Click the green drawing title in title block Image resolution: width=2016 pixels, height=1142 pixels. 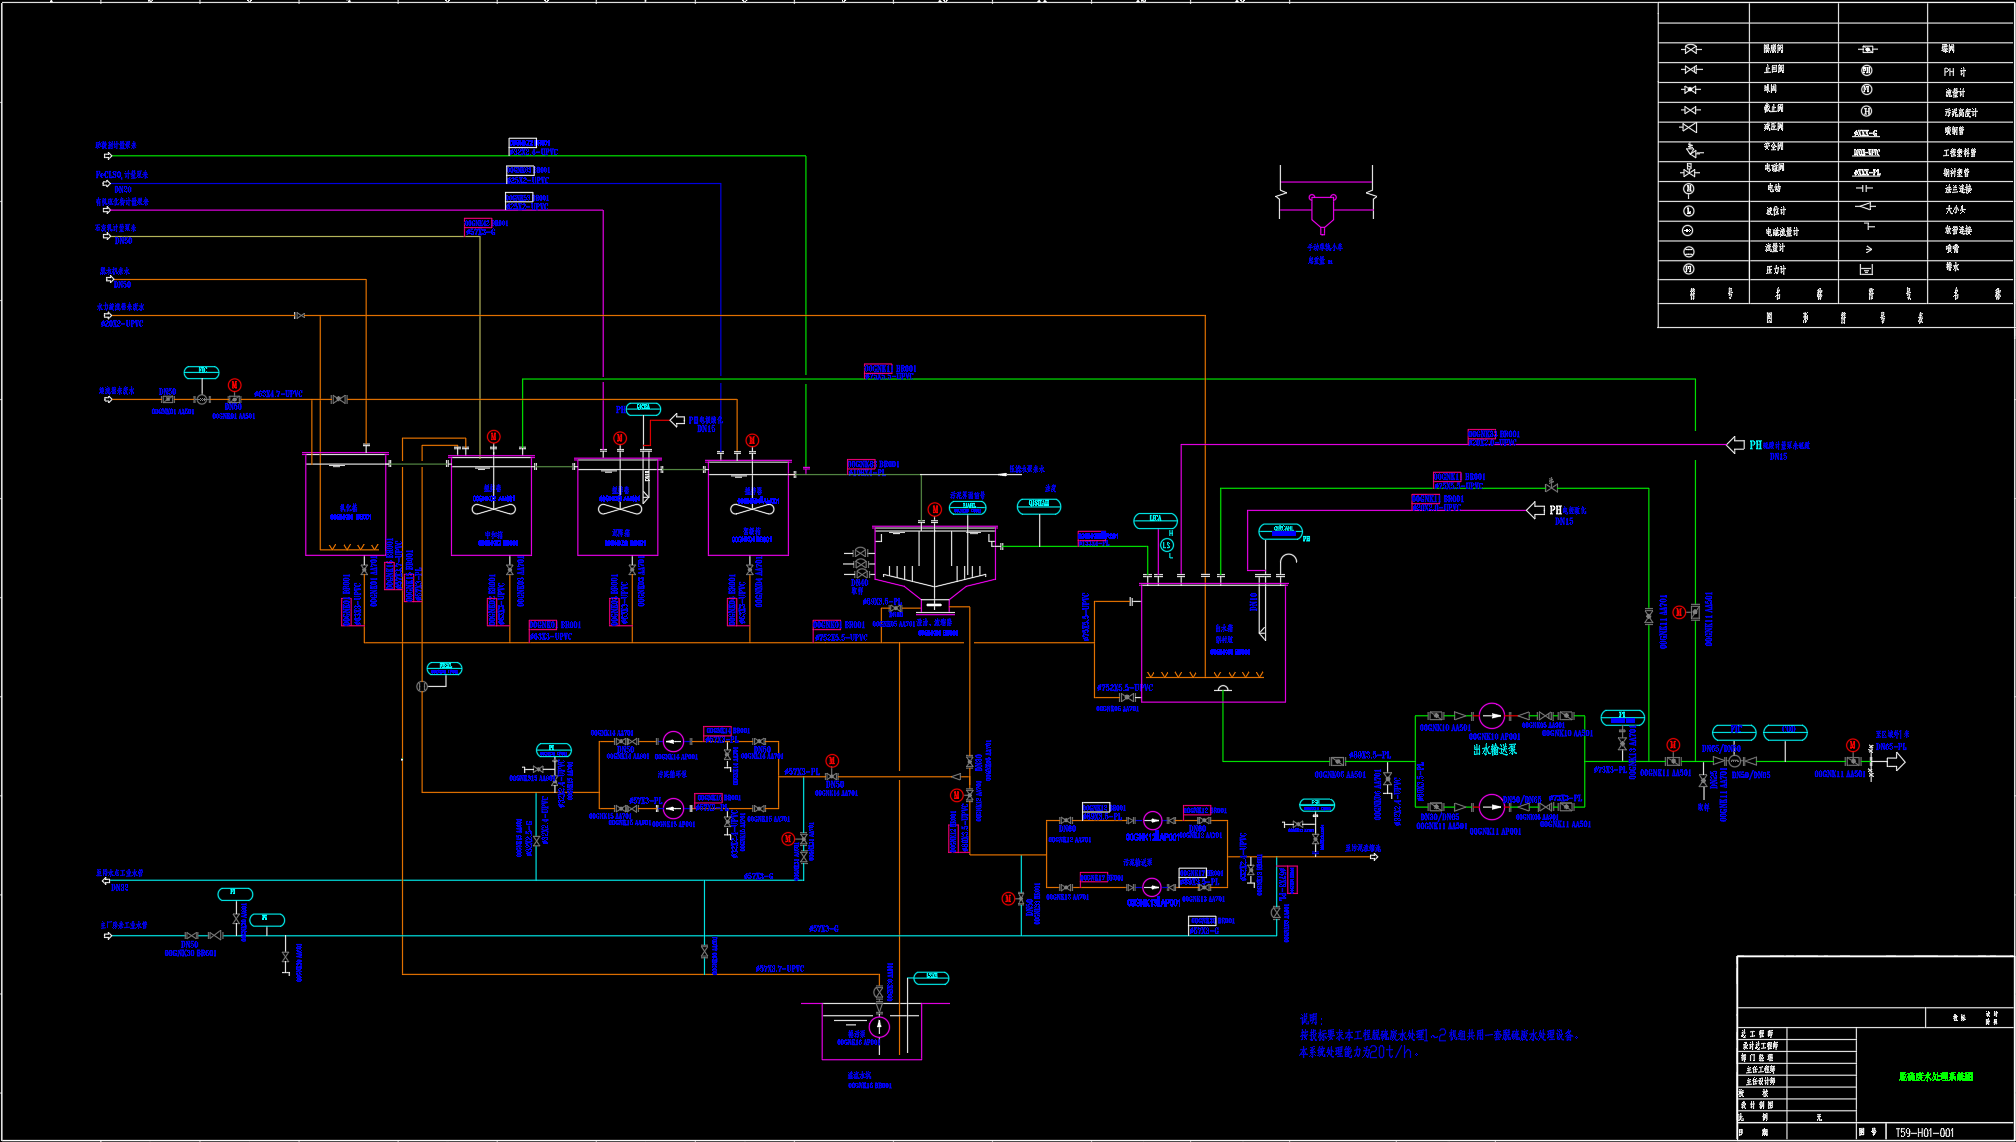pyautogui.click(x=1936, y=1077)
